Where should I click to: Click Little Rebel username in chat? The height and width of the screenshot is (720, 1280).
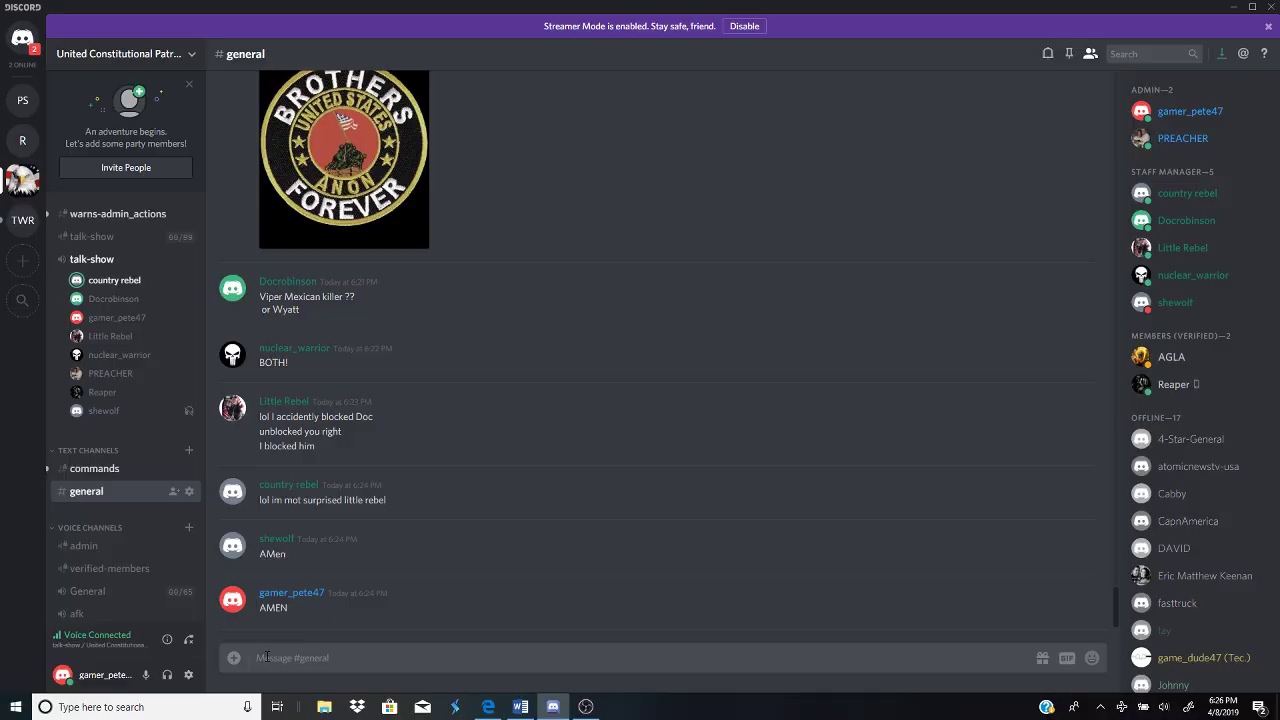pyautogui.click(x=284, y=402)
